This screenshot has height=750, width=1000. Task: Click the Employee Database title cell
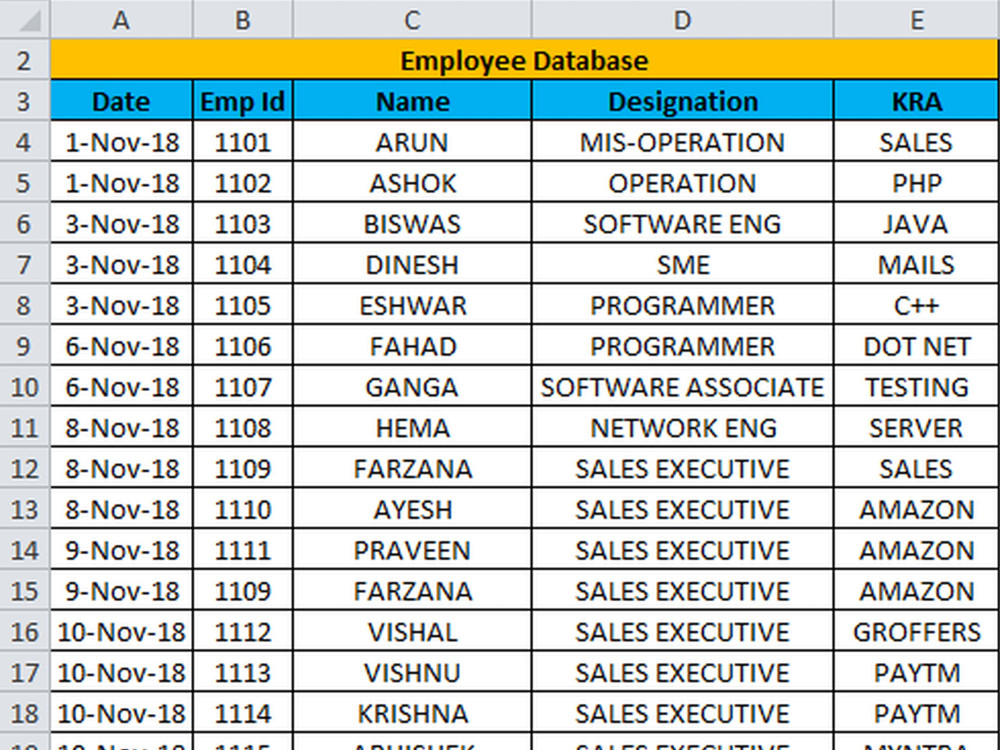tap(525, 61)
